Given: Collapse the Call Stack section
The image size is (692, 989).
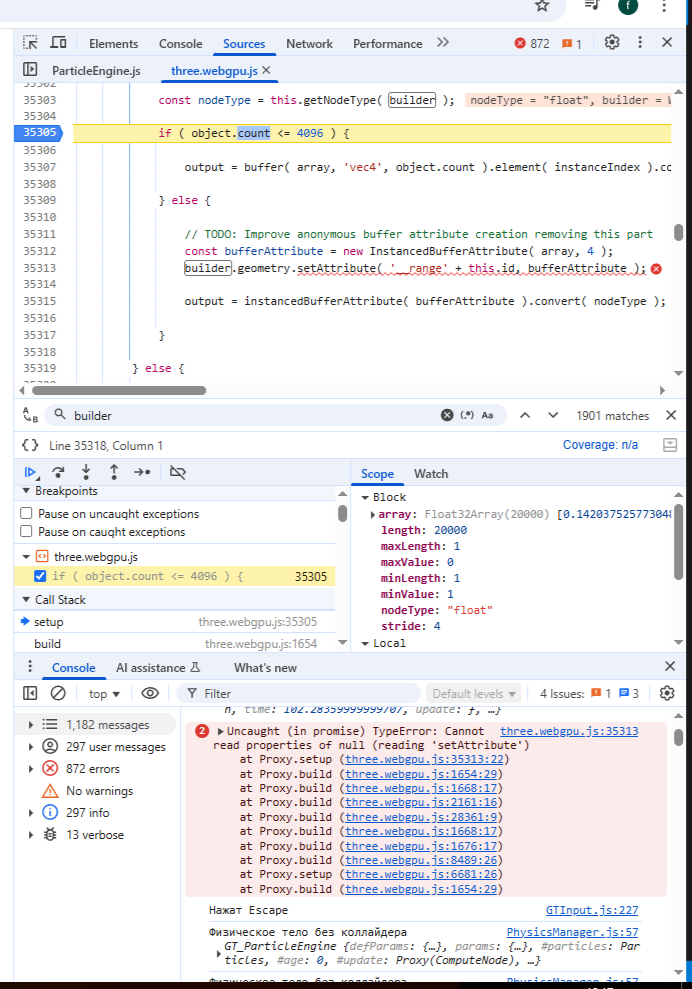Looking at the screenshot, I should pyautogui.click(x=26, y=599).
